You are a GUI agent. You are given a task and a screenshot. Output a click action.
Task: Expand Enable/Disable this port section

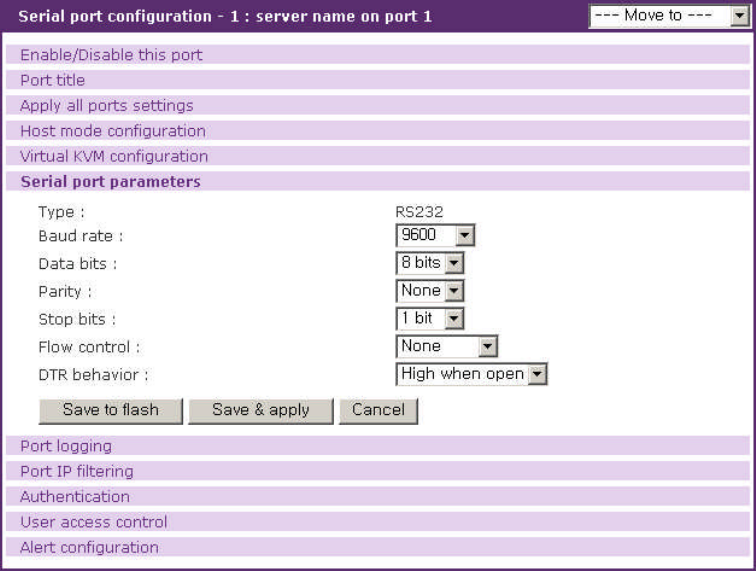click(x=111, y=55)
